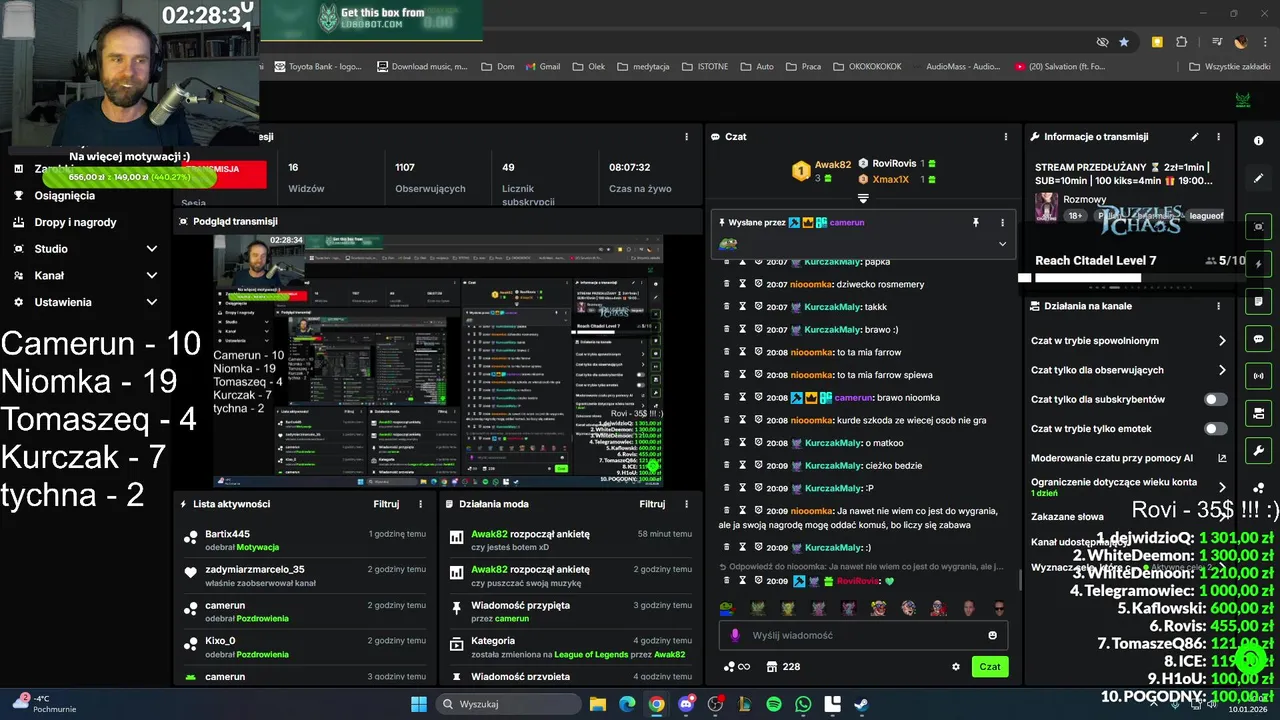Open WhatsApp from the taskbar
Viewport: 1280px width, 720px height.
point(803,704)
